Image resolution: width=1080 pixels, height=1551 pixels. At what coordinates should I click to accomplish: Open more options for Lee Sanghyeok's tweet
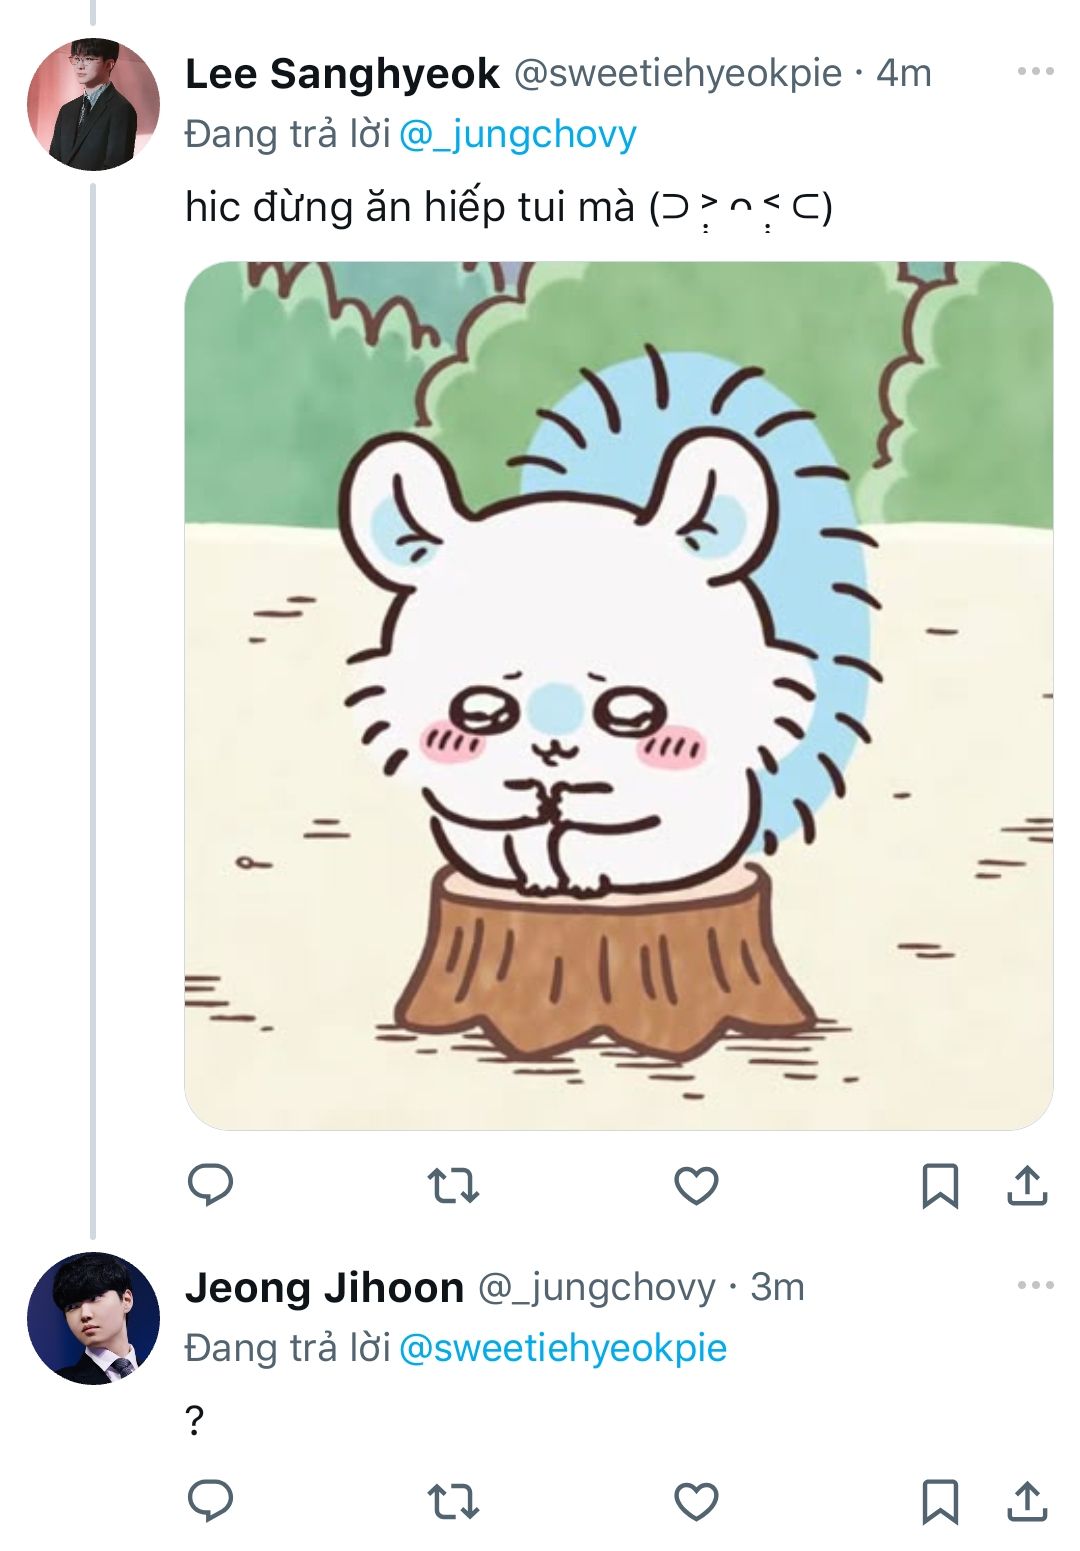[1035, 72]
